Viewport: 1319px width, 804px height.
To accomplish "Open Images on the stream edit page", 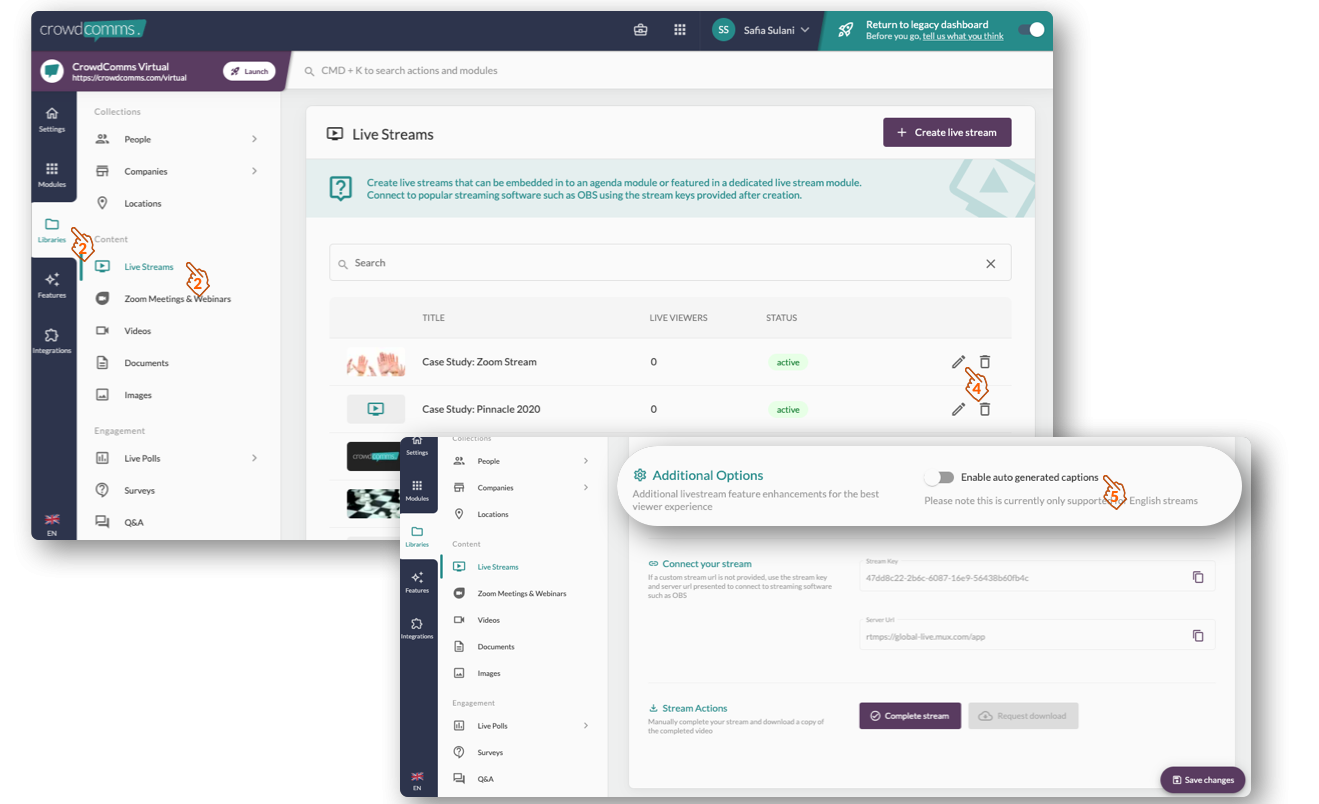I will point(489,673).
